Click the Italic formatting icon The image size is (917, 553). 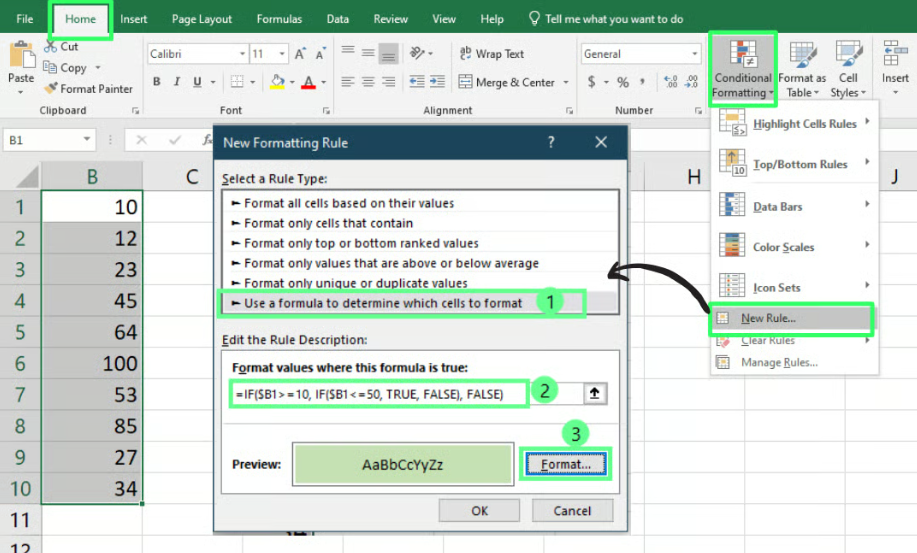[179, 83]
